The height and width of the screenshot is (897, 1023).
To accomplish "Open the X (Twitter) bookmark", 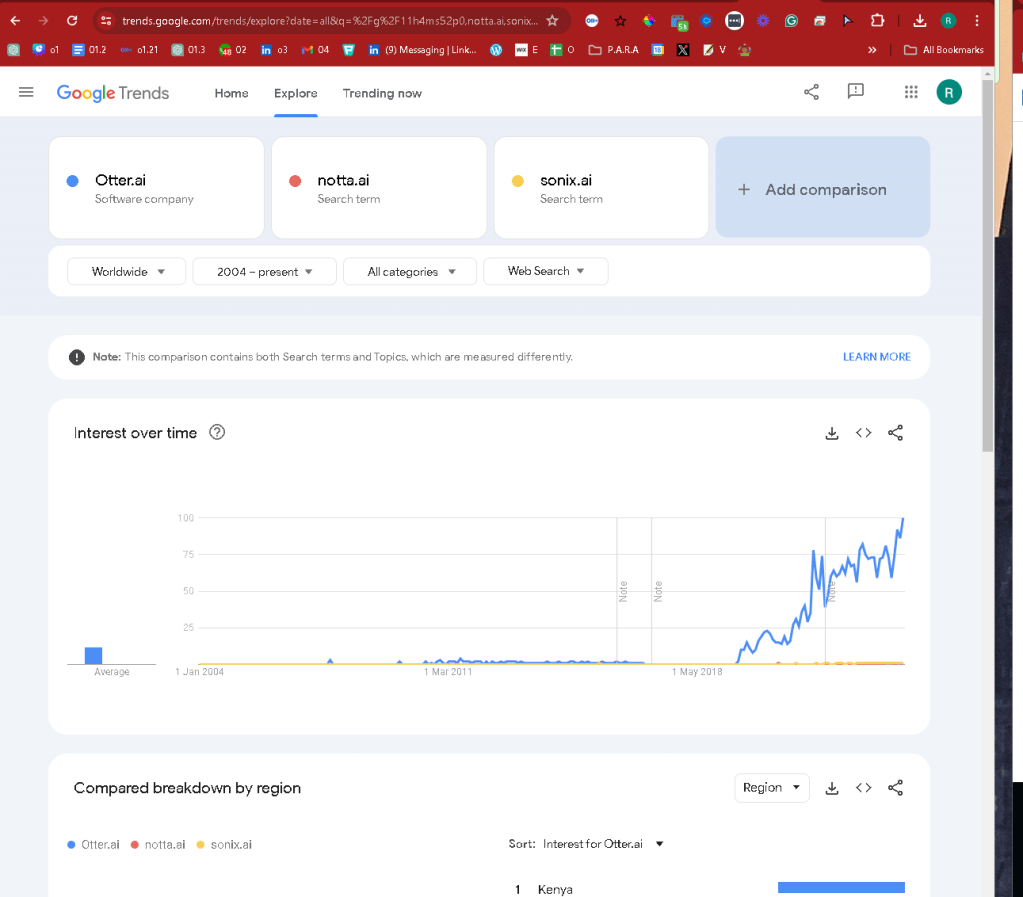I will click(682, 50).
